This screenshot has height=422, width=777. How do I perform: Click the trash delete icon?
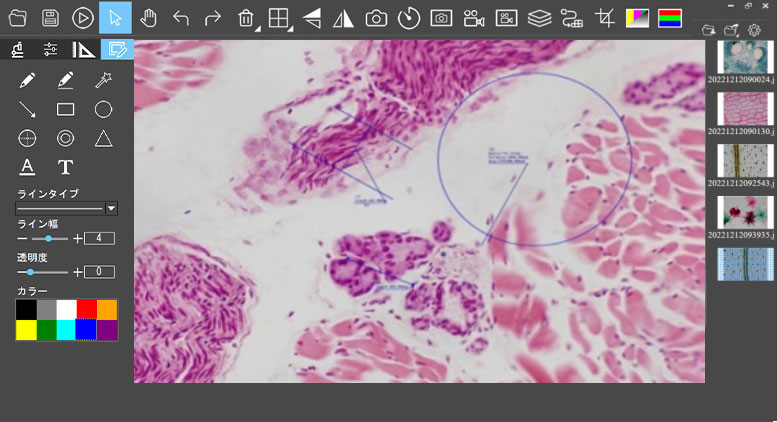click(x=245, y=18)
